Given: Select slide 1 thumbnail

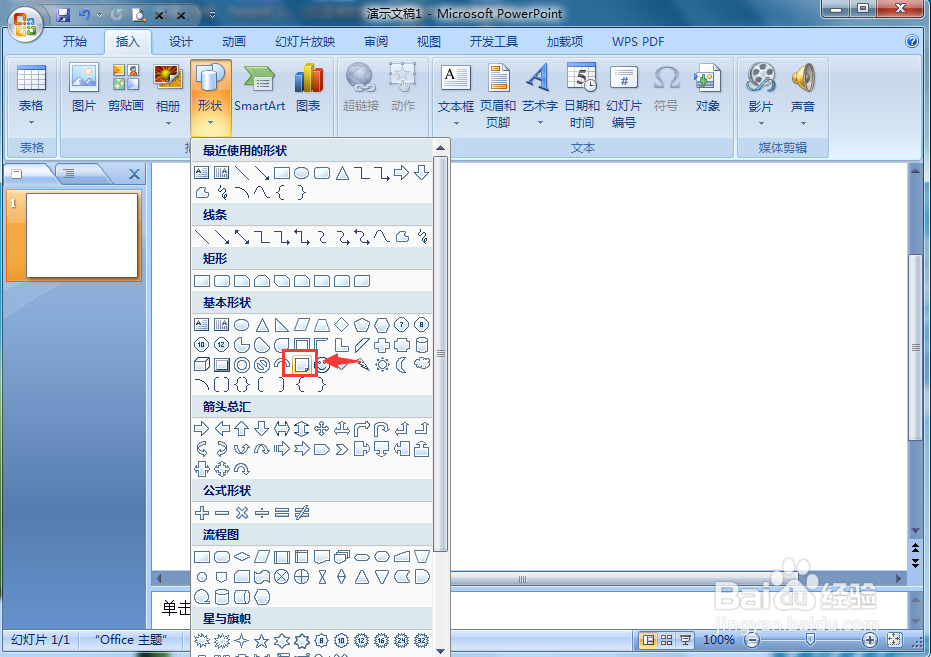Looking at the screenshot, I should coord(82,235).
